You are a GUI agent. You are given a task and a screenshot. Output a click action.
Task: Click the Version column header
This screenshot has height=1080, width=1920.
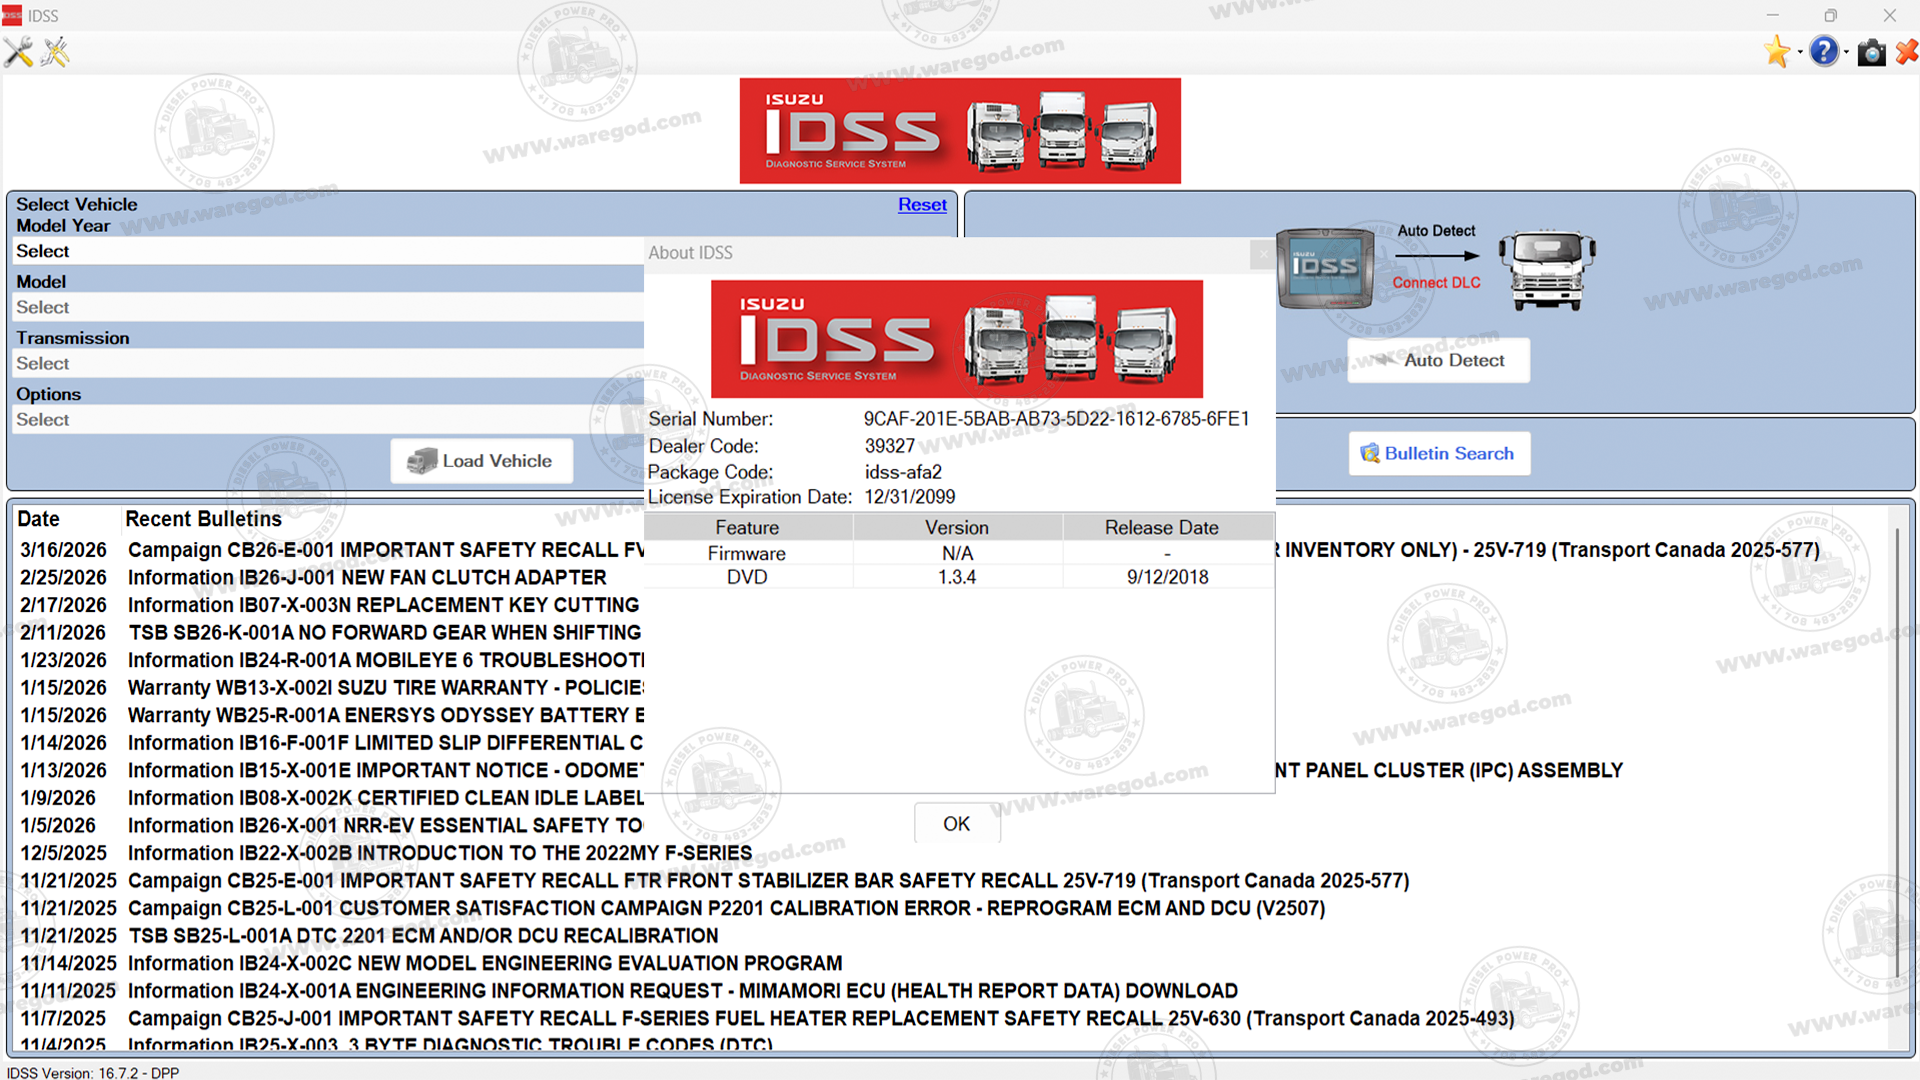click(958, 527)
